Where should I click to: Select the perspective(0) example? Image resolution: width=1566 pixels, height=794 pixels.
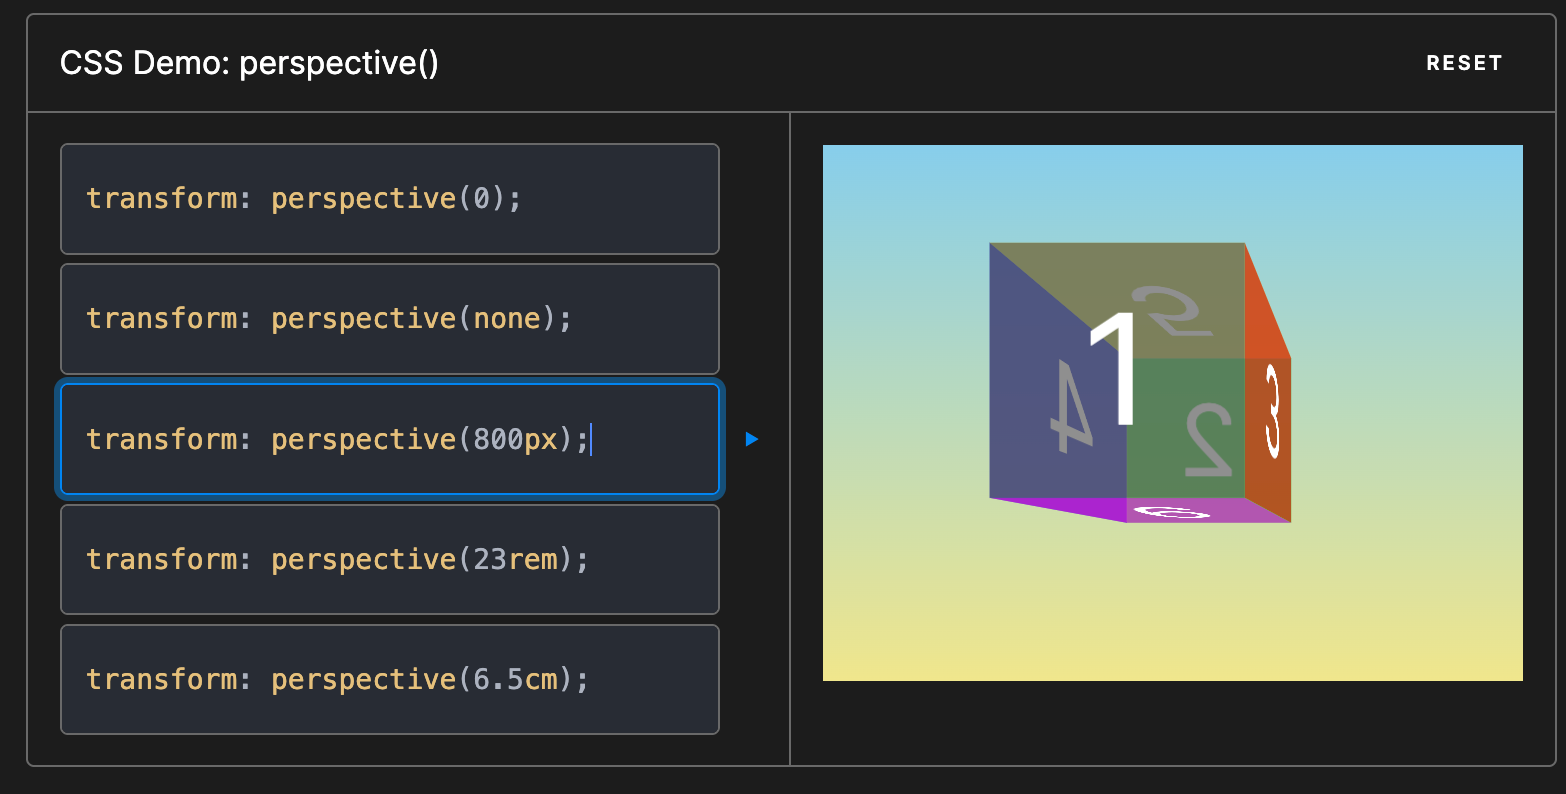click(390, 198)
